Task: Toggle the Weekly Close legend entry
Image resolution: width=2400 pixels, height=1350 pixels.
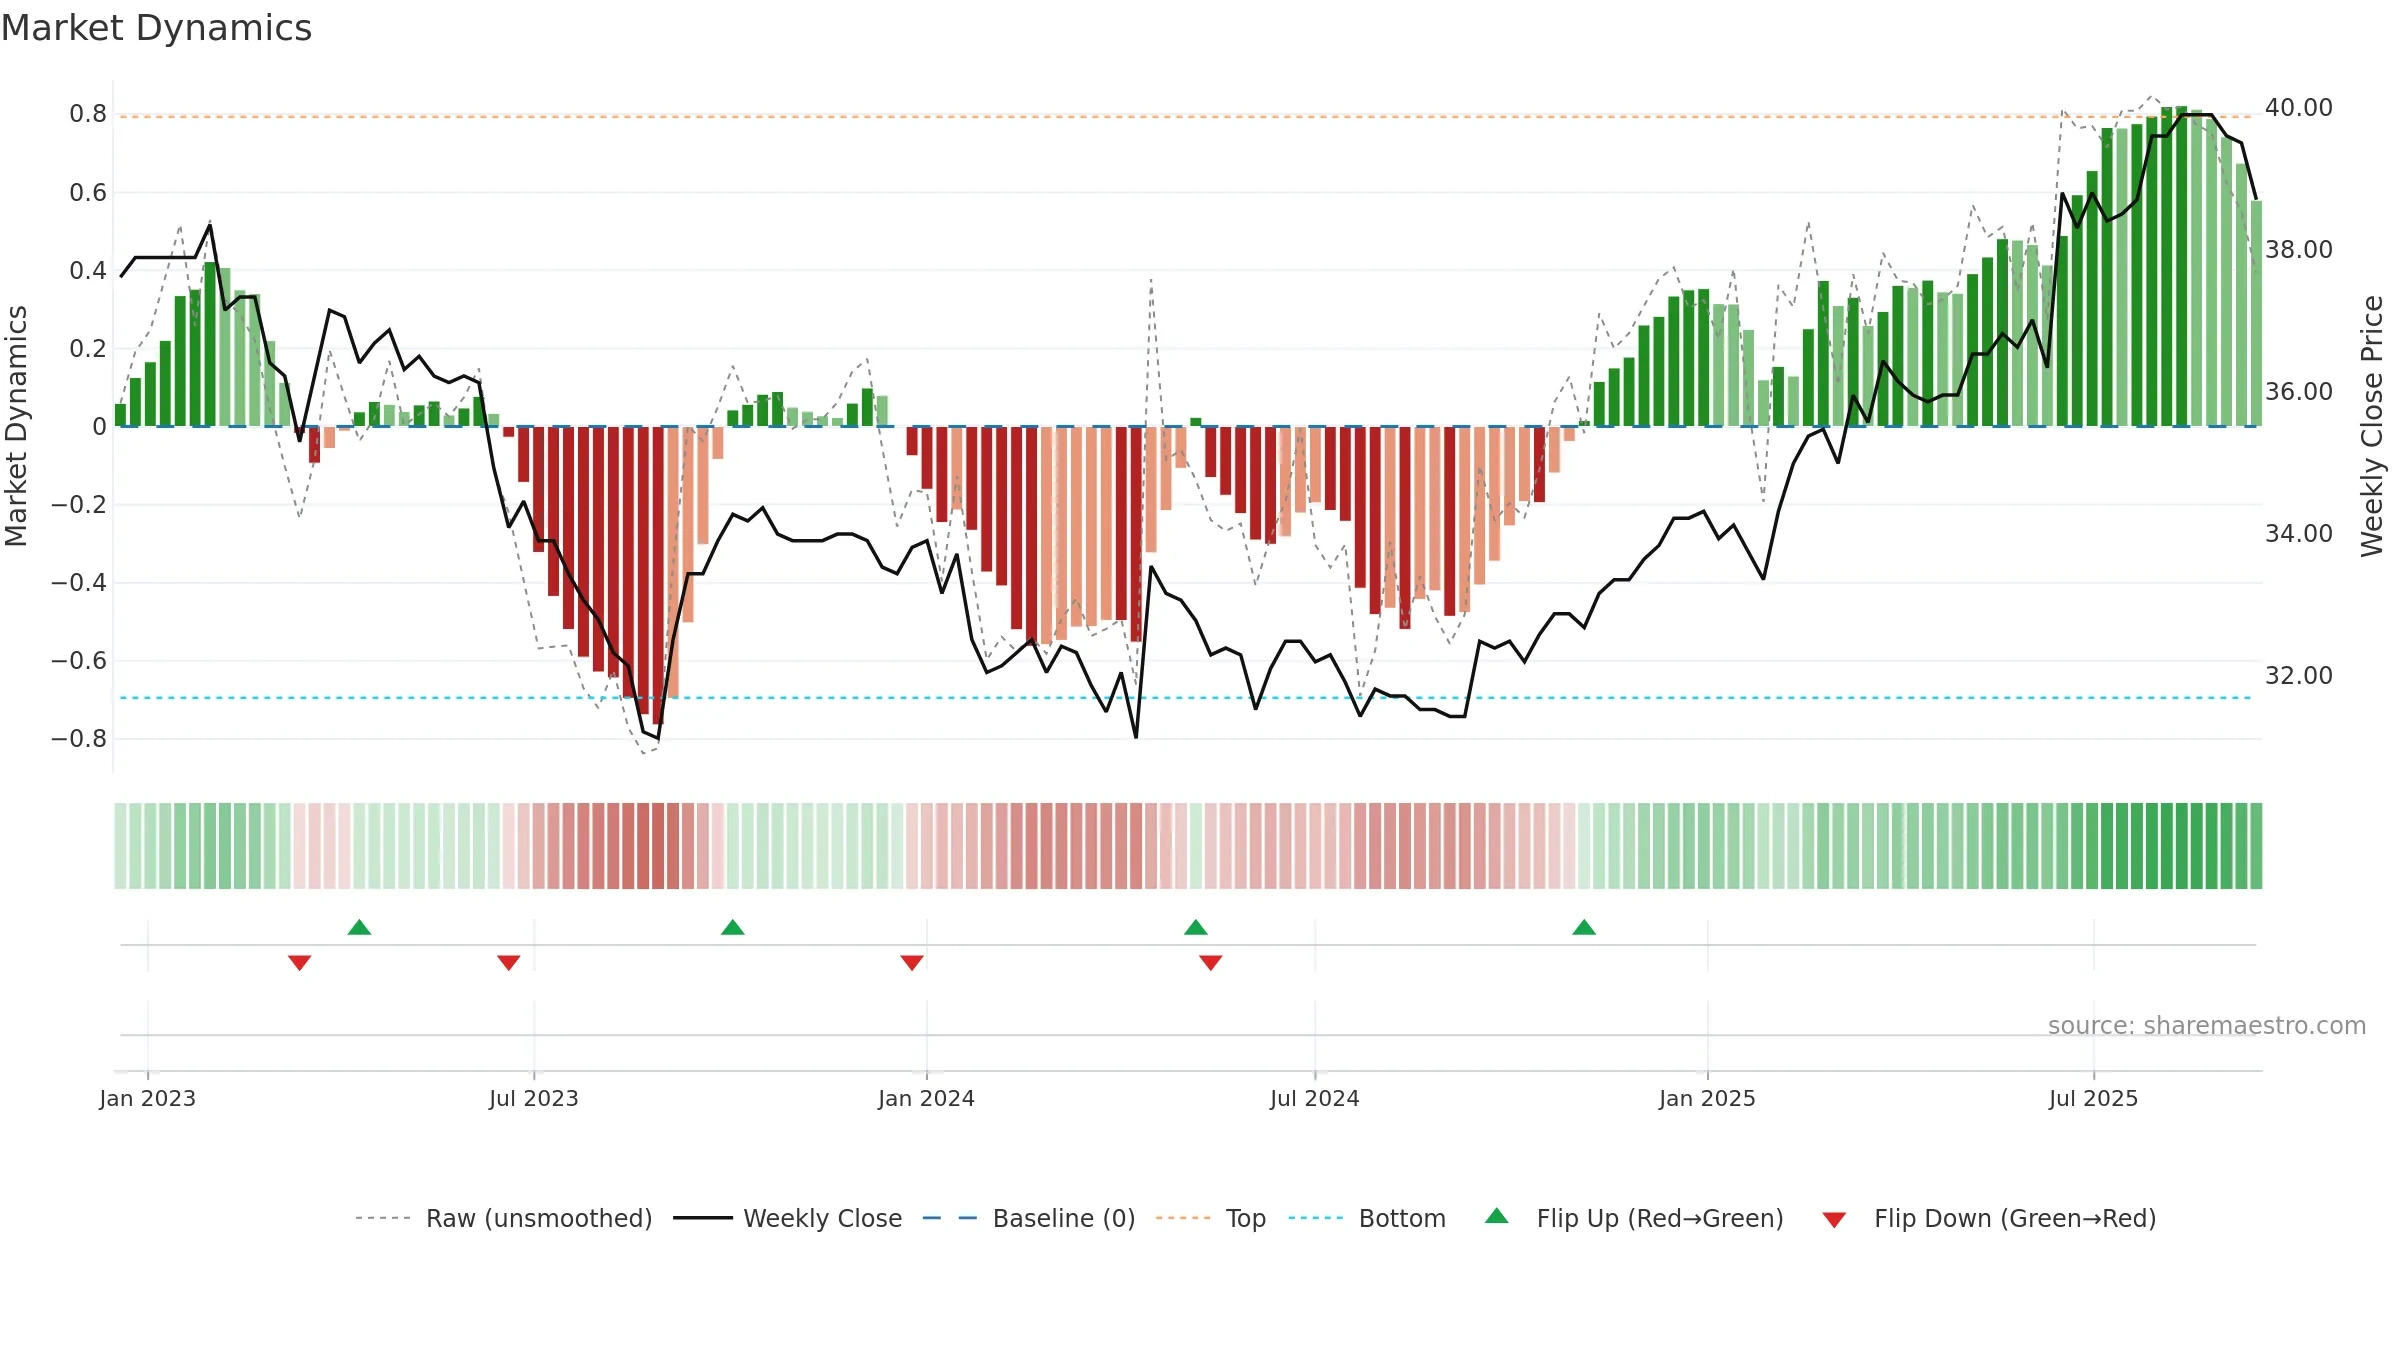Action: tap(788, 1218)
